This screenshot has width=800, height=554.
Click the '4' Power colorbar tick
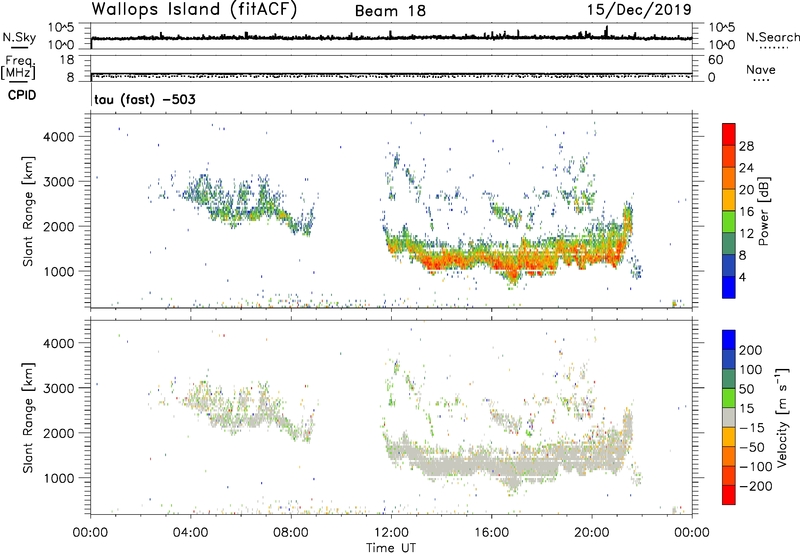pyautogui.click(x=742, y=277)
